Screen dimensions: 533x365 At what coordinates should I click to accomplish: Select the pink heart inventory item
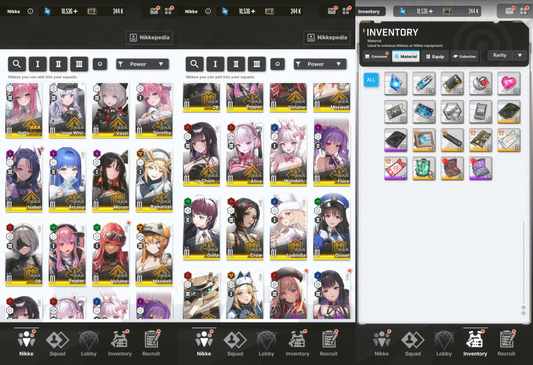tap(509, 83)
